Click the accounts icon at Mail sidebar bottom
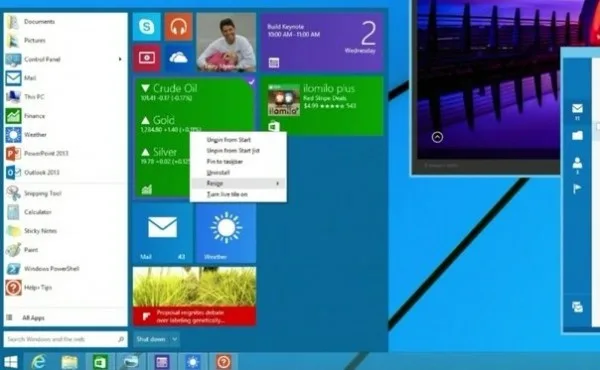The image size is (600, 370). [577, 306]
